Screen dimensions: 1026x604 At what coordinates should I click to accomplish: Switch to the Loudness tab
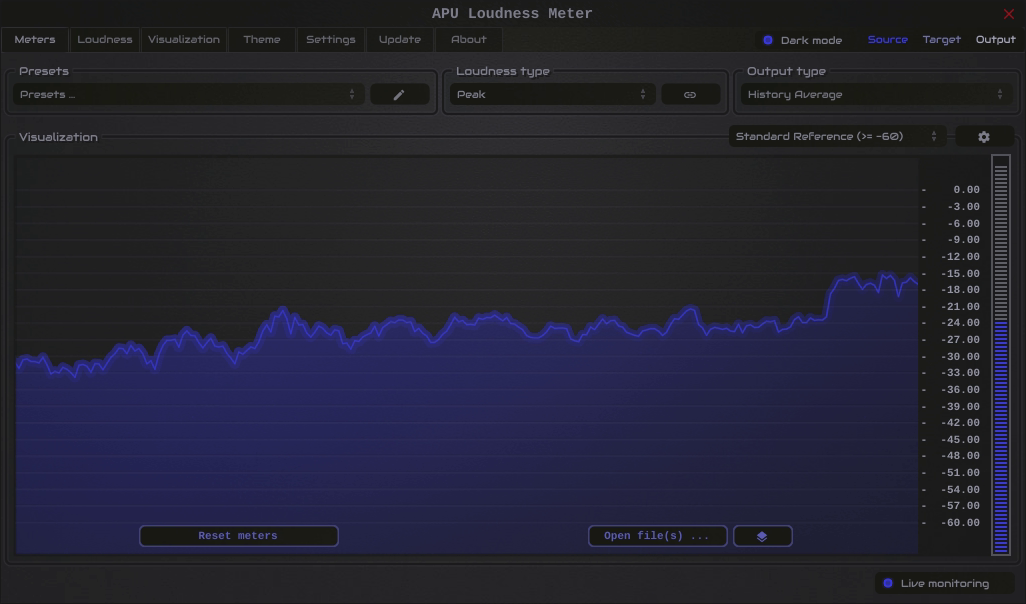point(105,39)
